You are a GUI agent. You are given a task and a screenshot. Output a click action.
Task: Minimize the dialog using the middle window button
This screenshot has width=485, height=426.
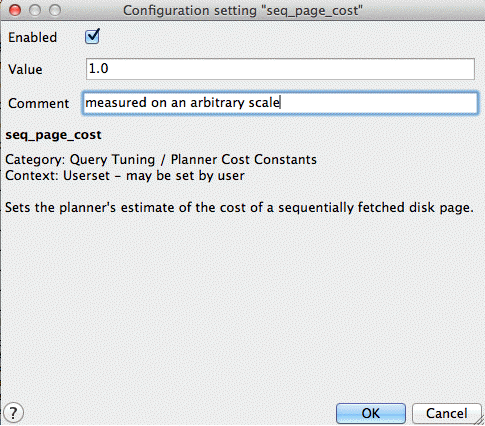(35, 10)
